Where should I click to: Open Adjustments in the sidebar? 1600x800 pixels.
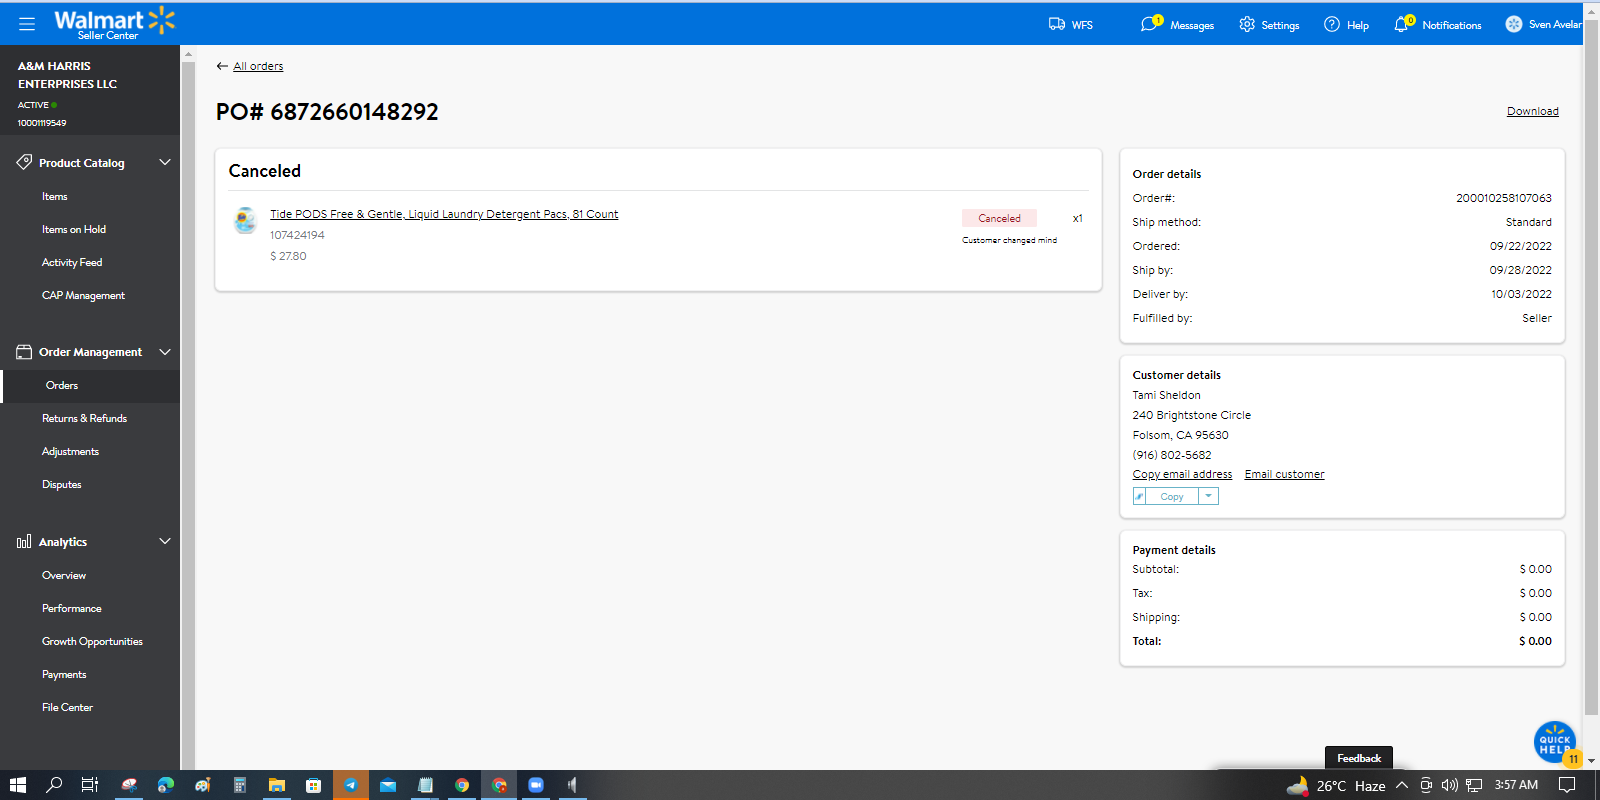coord(70,451)
